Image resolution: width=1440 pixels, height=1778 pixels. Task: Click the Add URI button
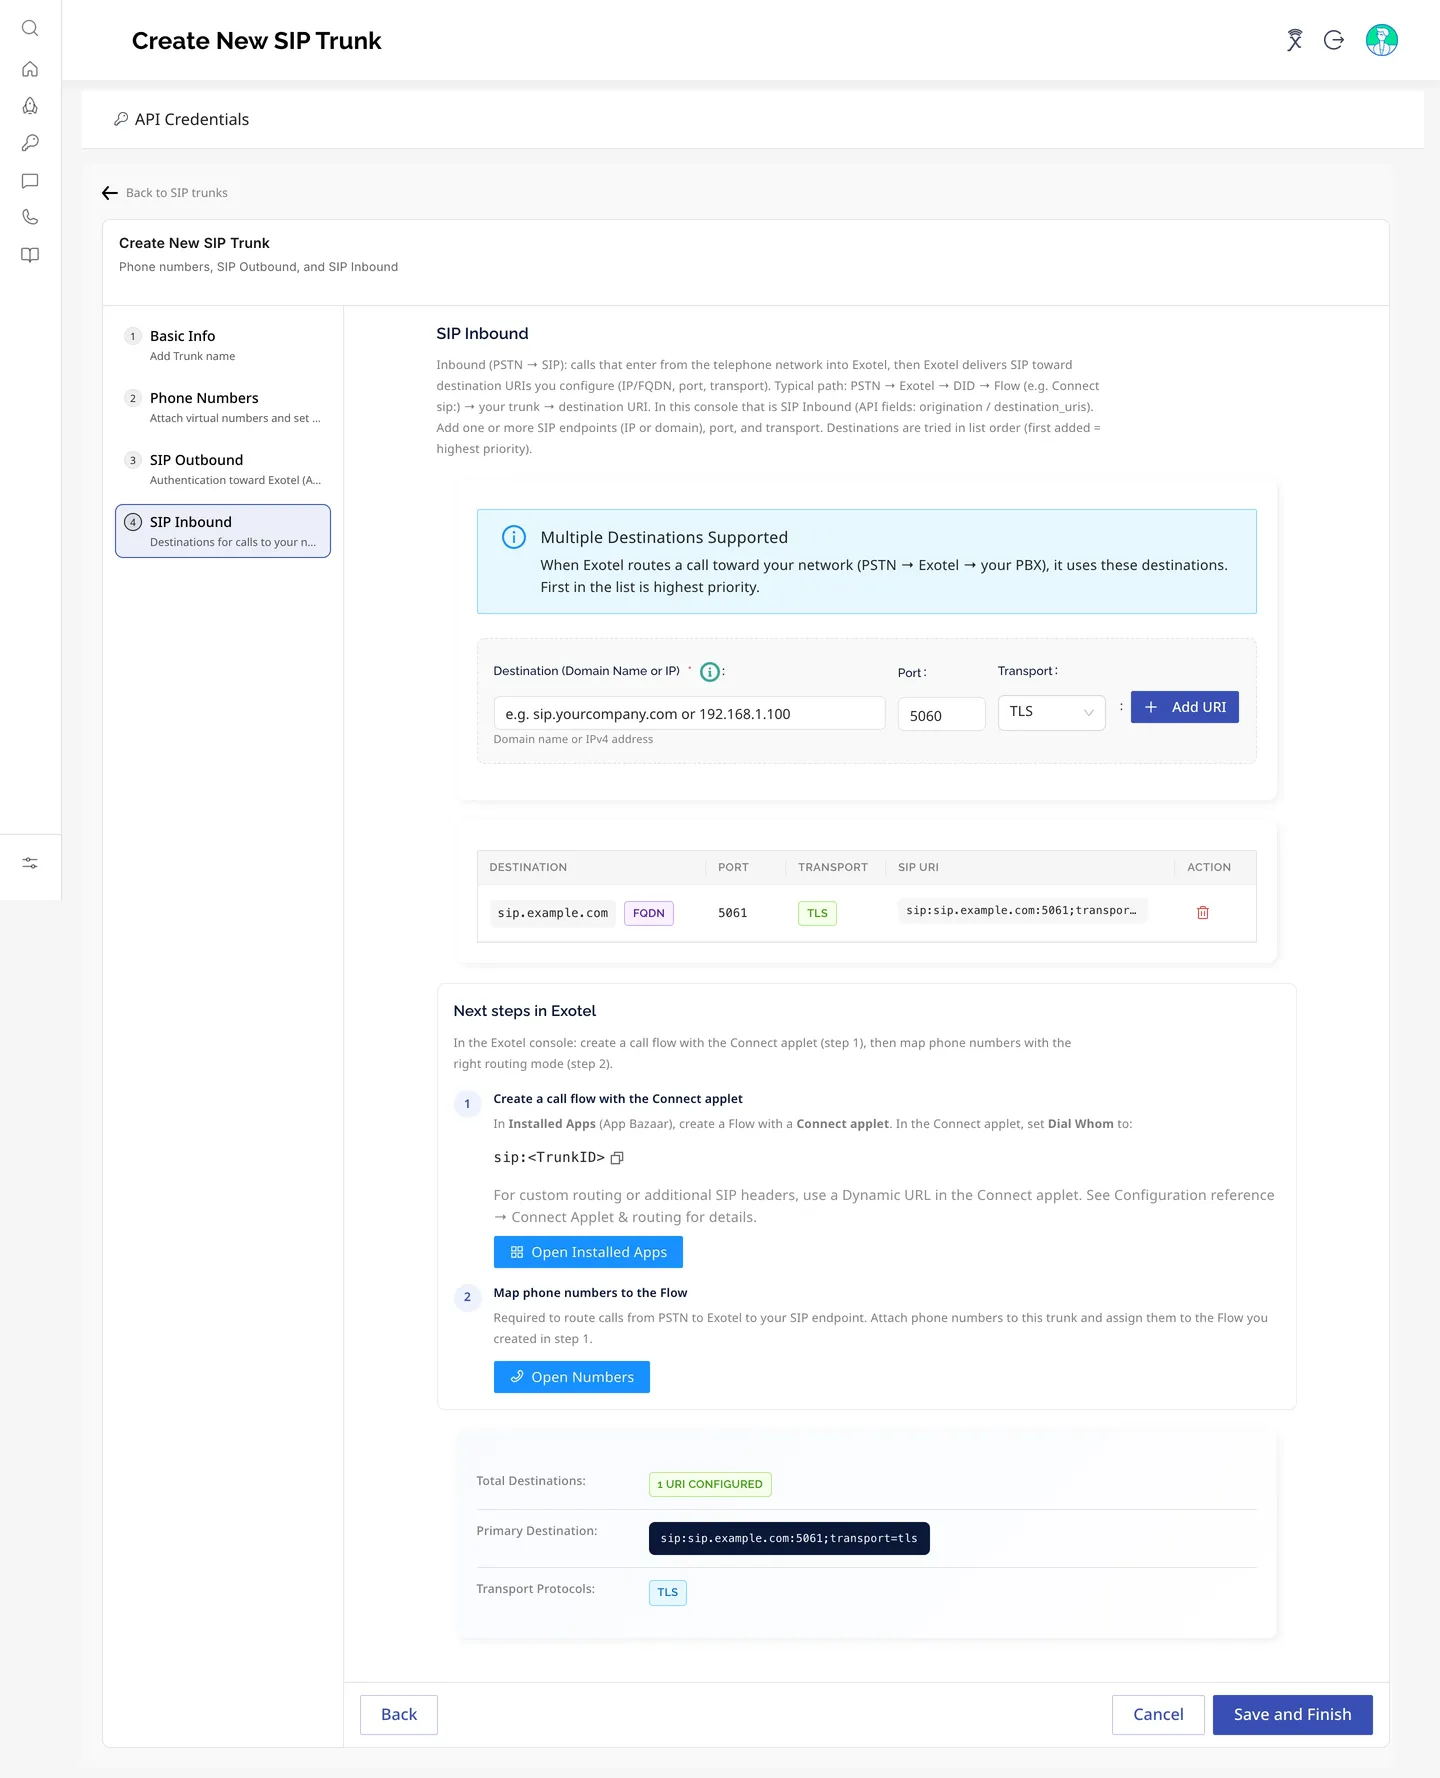(x=1185, y=707)
